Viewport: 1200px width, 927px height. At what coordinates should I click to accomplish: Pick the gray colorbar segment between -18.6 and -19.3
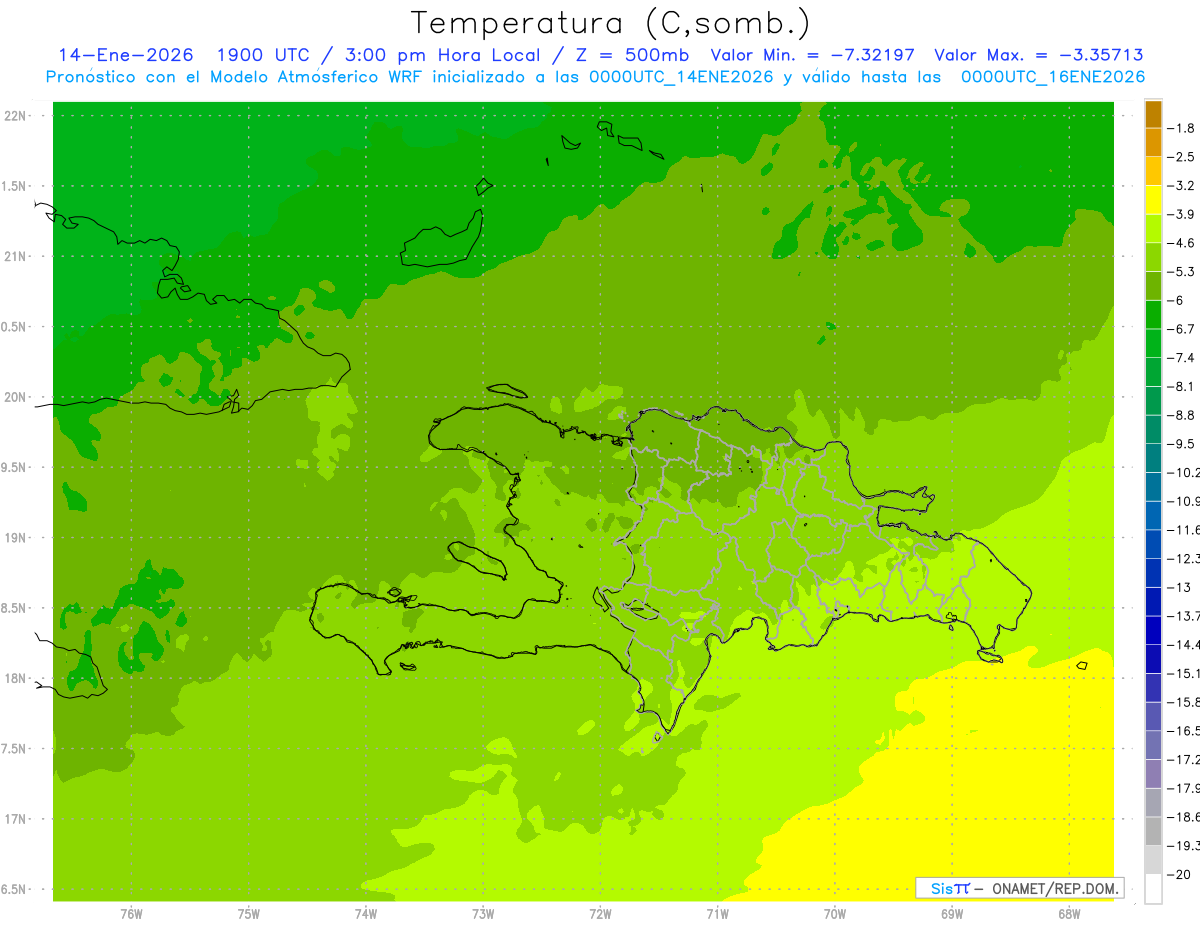pyautogui.click(x=1153, y=831)
